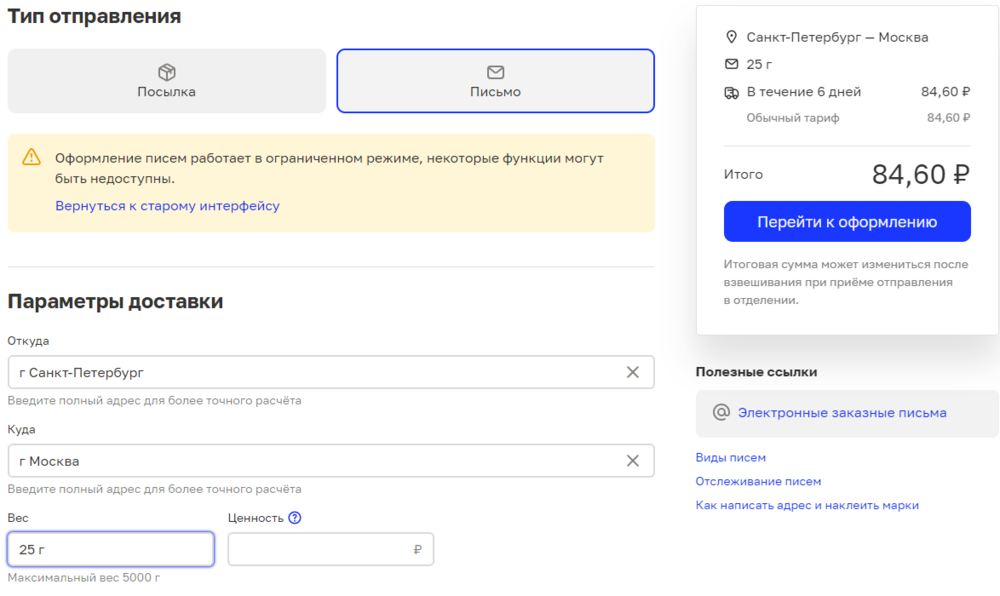Image resolution: width=1000 pixels, height=596 pixels.
Task: Click the location pin icon in summary
Action: click(x=731, y=37)
